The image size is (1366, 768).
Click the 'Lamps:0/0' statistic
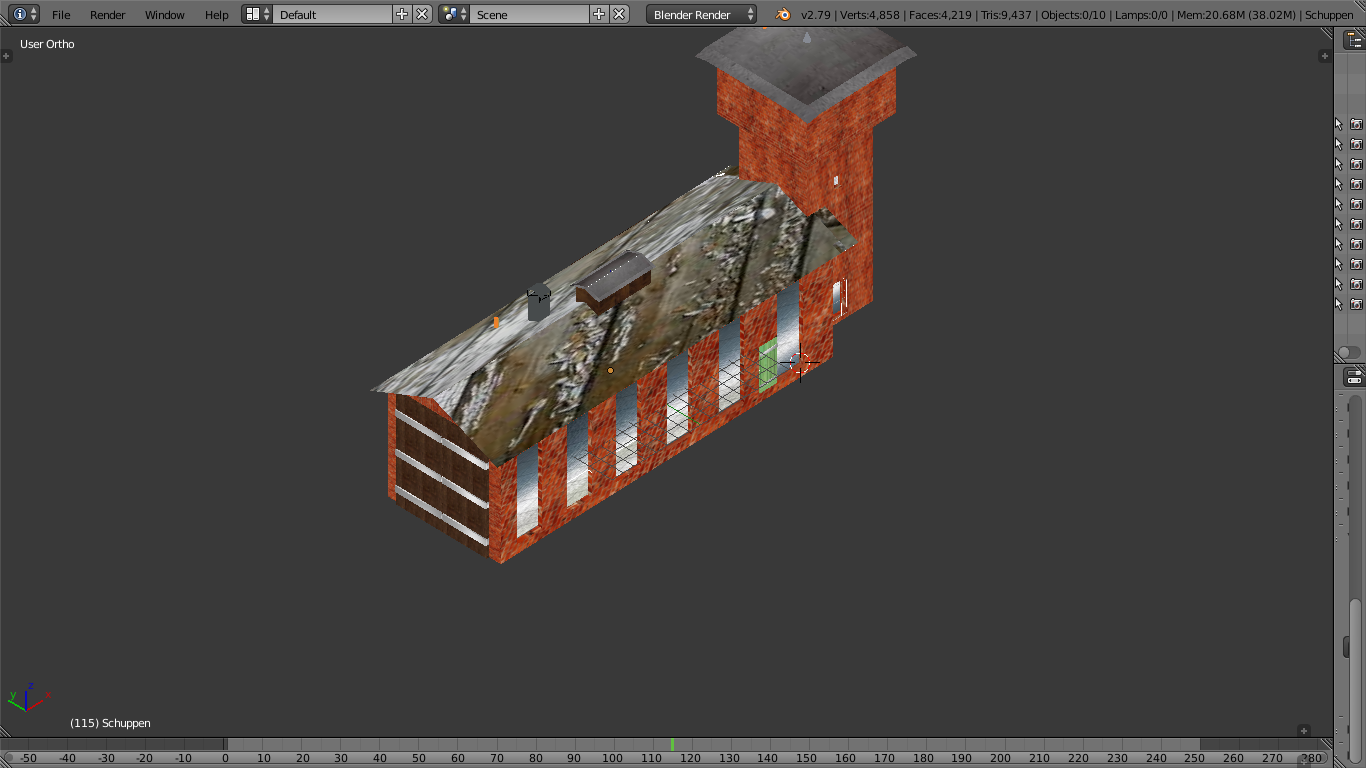click(x=1140, y=15)
